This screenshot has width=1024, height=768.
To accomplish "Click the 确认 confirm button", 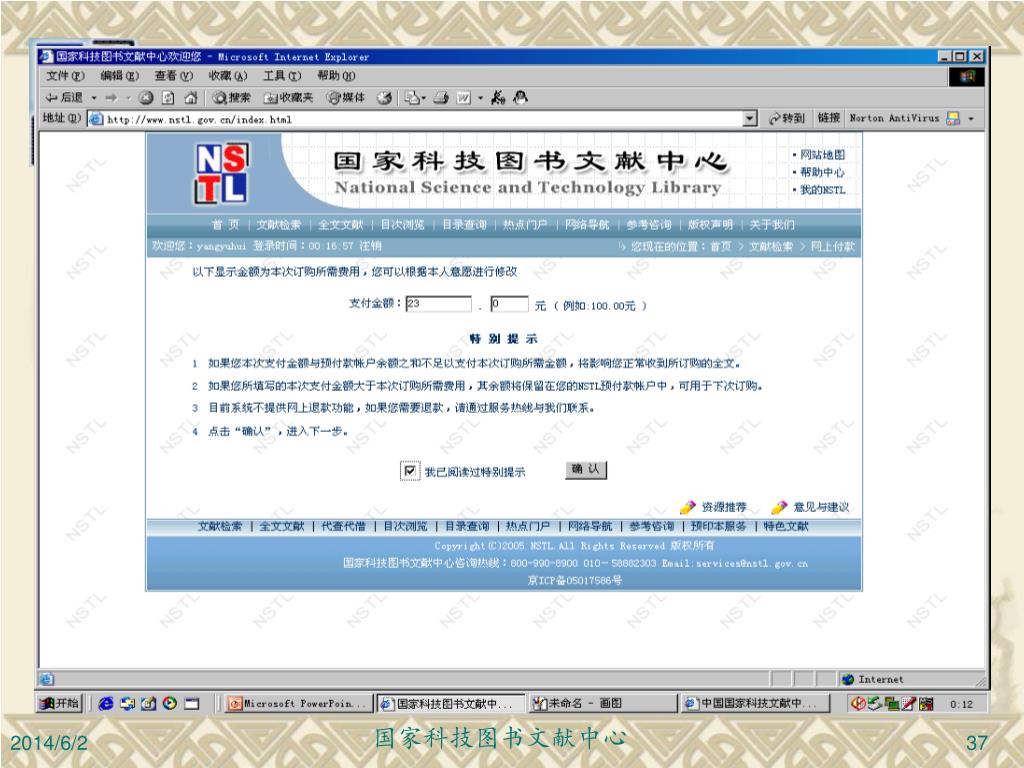I will (x=586, y=470).
